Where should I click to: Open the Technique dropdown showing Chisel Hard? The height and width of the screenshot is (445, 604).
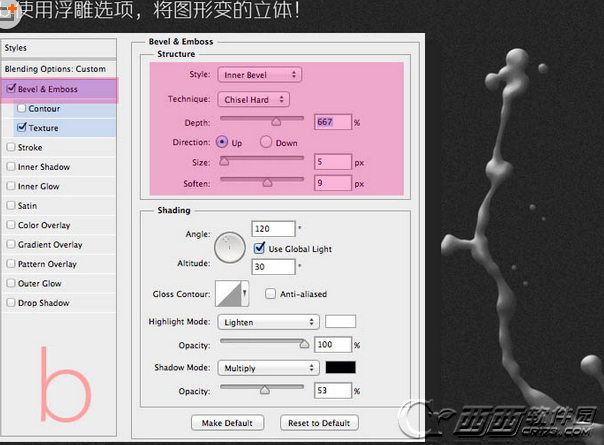pyautogui.click(x=253, y=99)
